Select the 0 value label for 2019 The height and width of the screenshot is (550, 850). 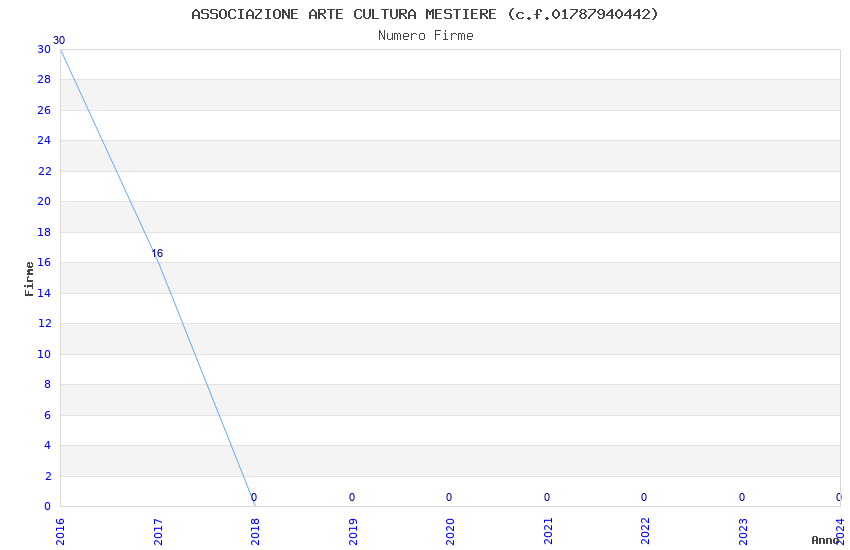pos(352,497)
